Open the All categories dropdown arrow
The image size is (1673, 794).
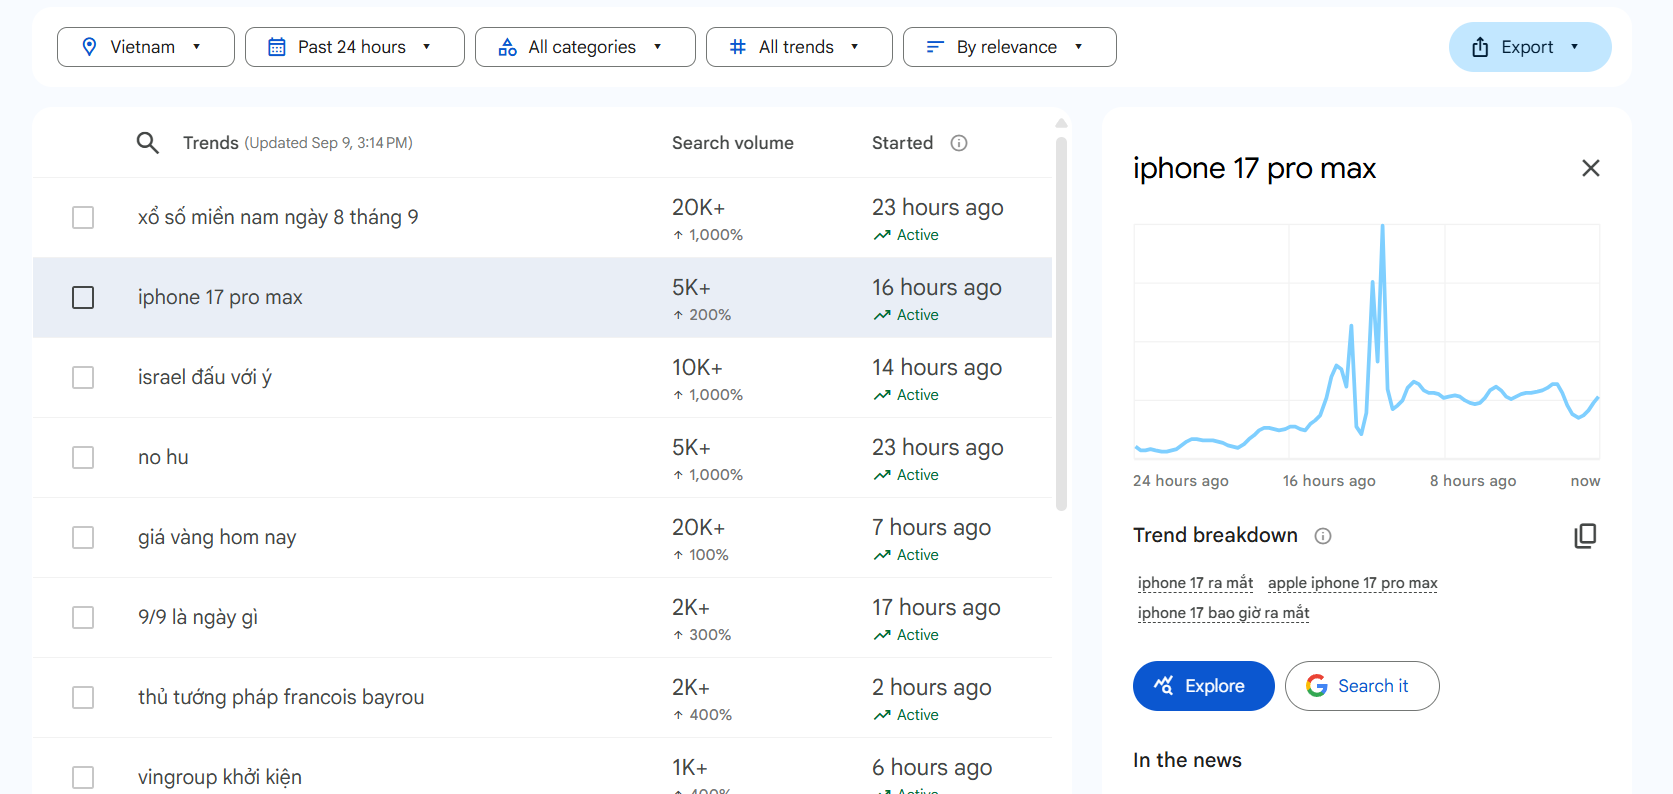pos(657,47)
